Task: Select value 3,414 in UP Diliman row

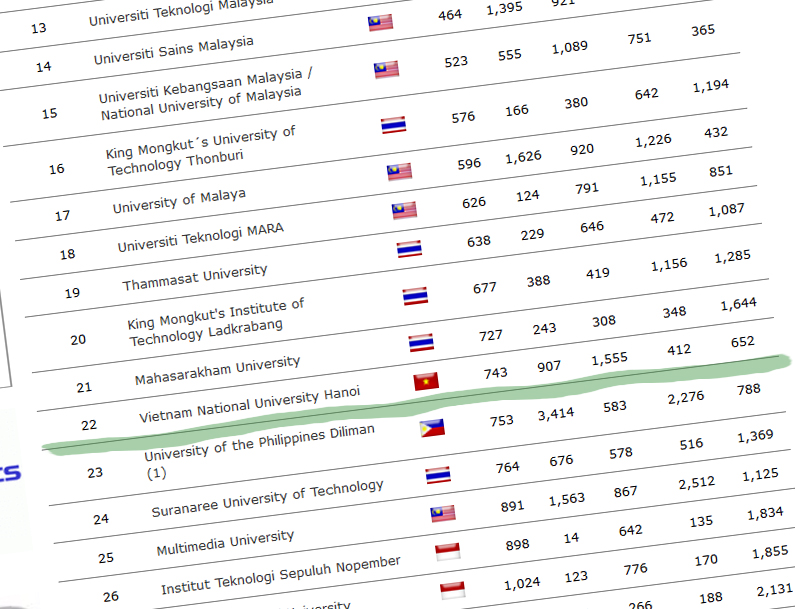Action: point(556,415)
